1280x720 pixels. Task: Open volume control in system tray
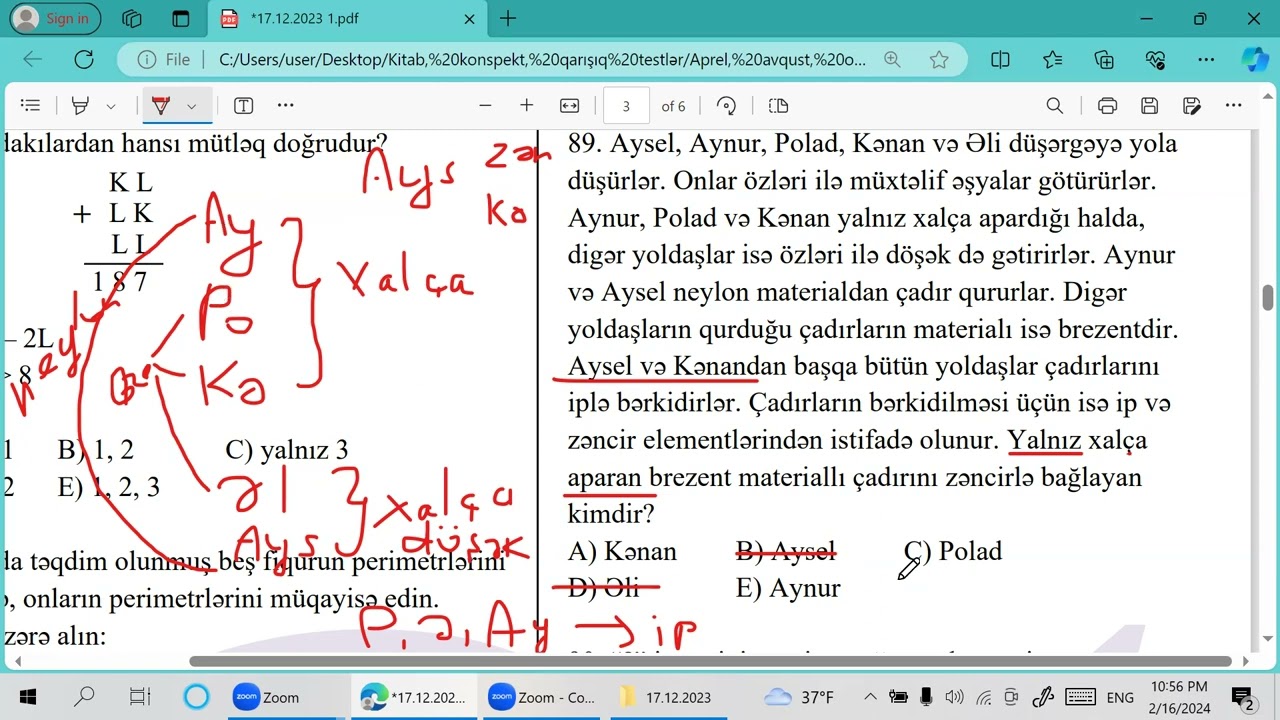click(x=953, y=697)
